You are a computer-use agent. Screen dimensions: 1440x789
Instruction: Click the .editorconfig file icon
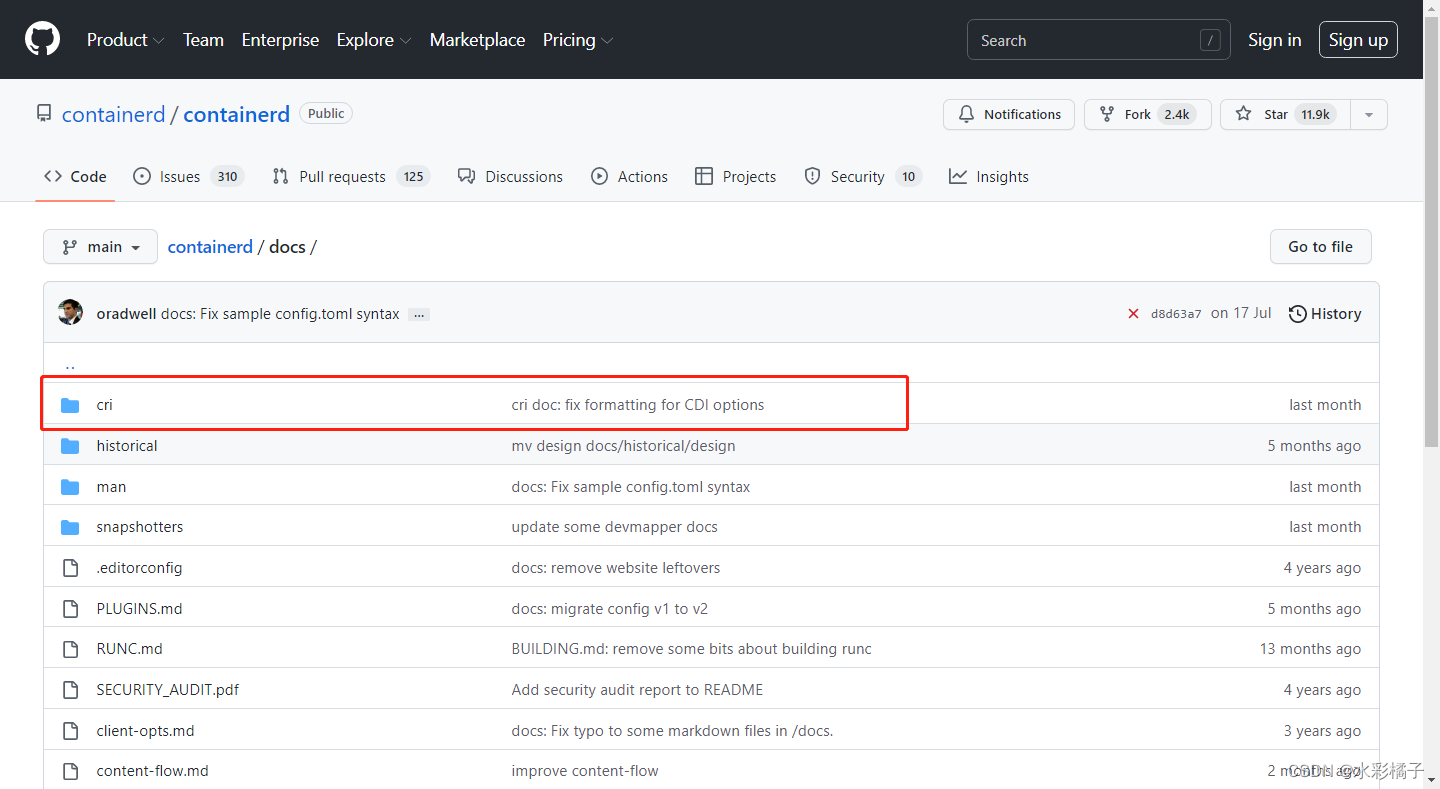(x=70, y=568)
